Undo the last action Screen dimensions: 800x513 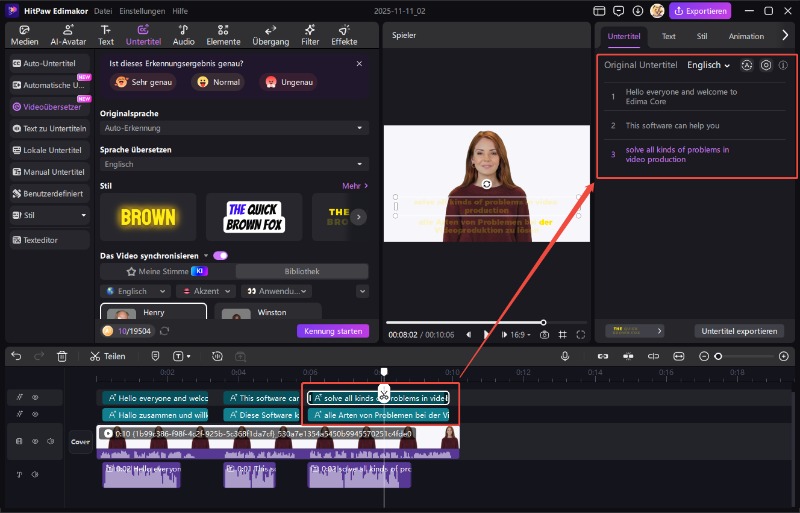14,356
